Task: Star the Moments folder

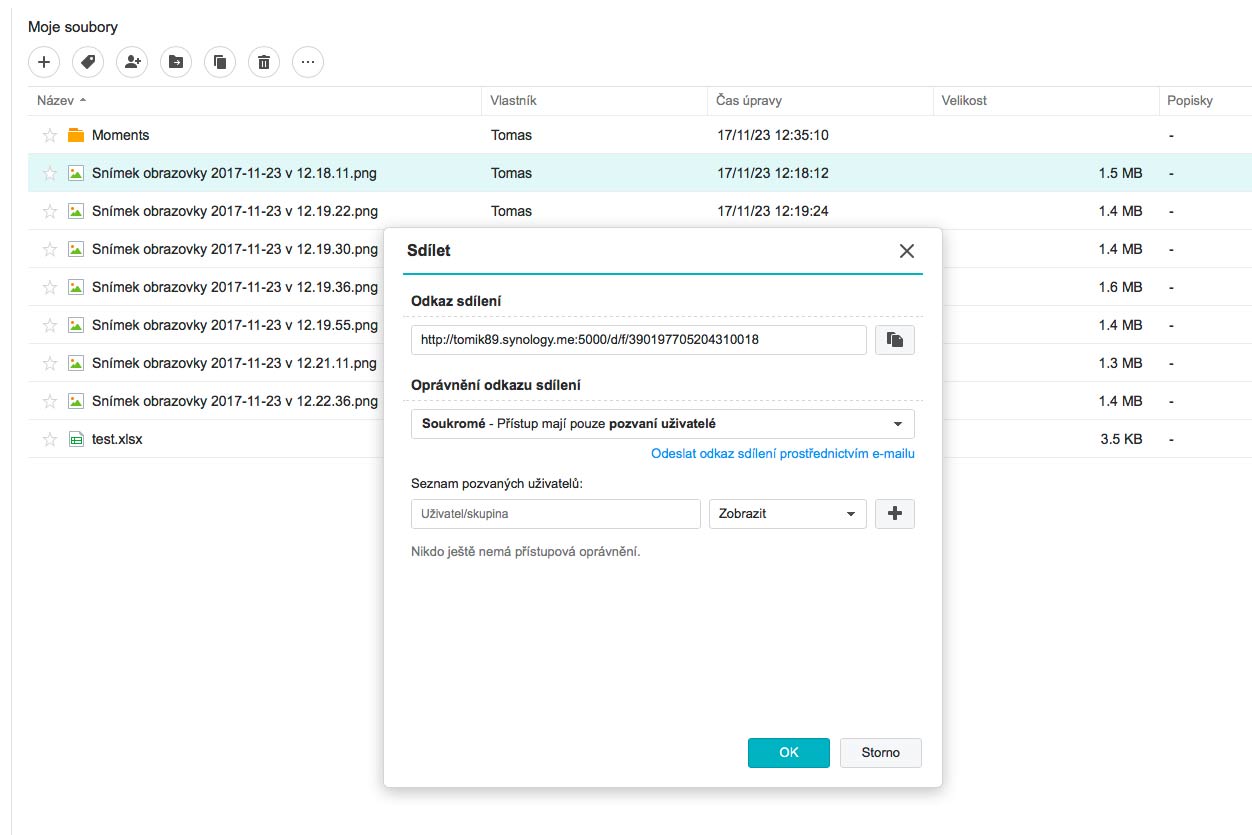Action: pyautogui.click(x=50, y=135)
